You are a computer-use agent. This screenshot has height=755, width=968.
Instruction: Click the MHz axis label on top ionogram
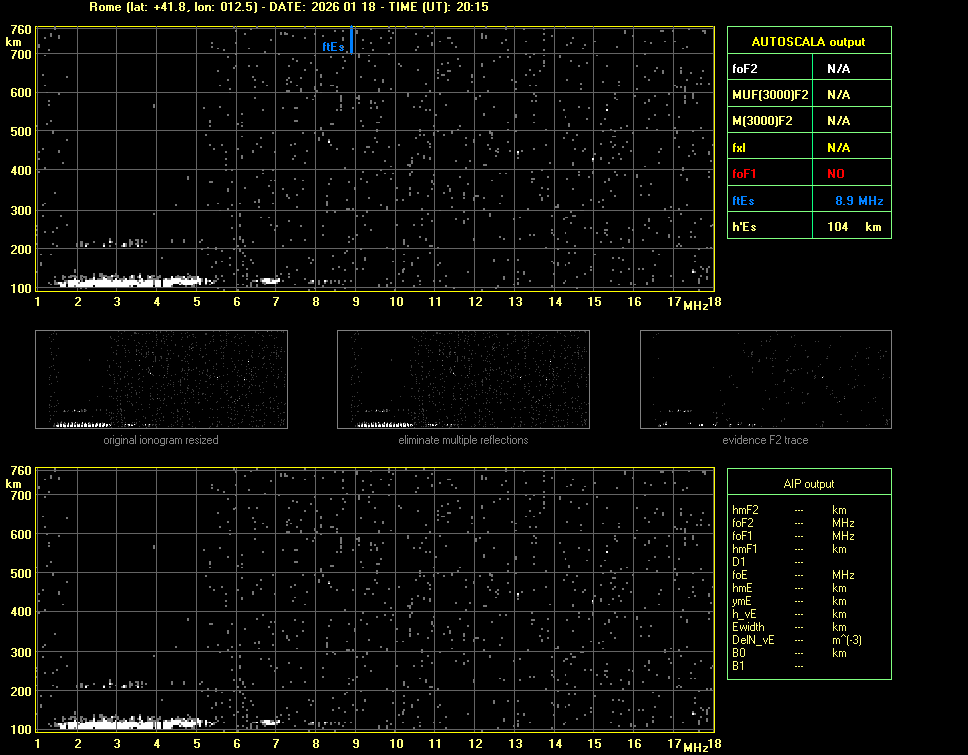[696, 304]
